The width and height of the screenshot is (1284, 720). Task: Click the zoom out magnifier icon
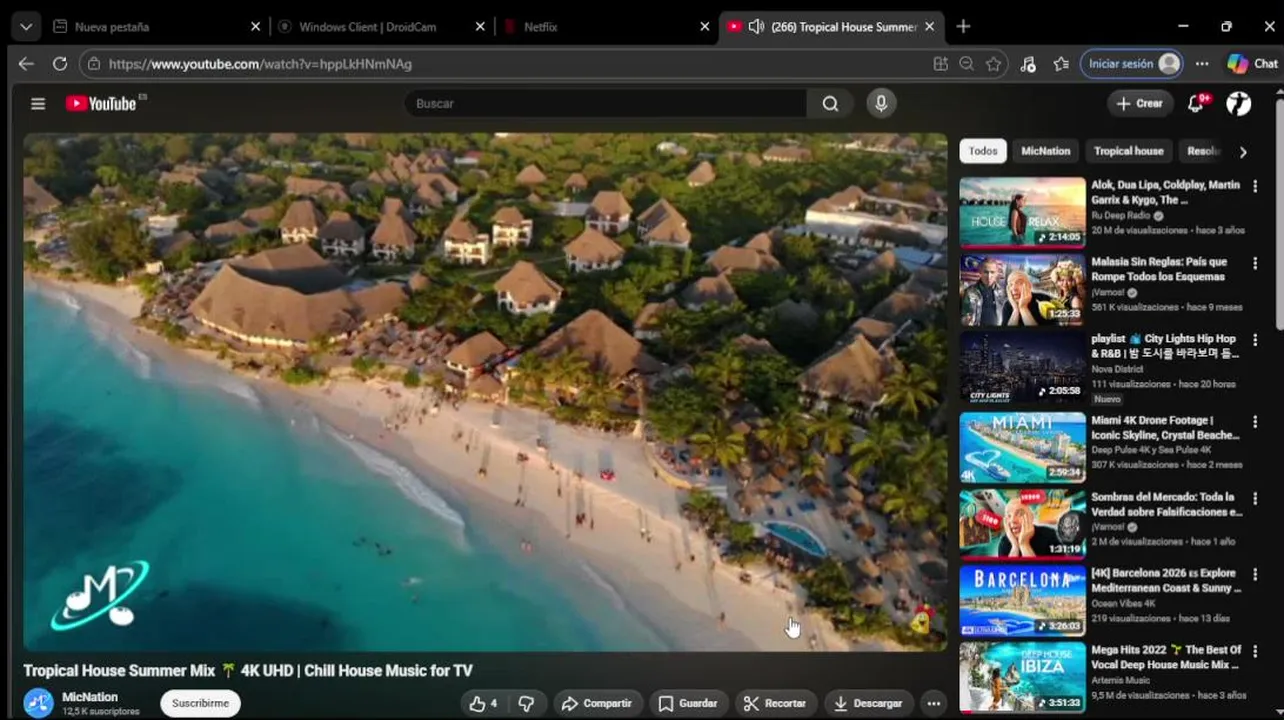pyautogui.click(x=966, y=64)
